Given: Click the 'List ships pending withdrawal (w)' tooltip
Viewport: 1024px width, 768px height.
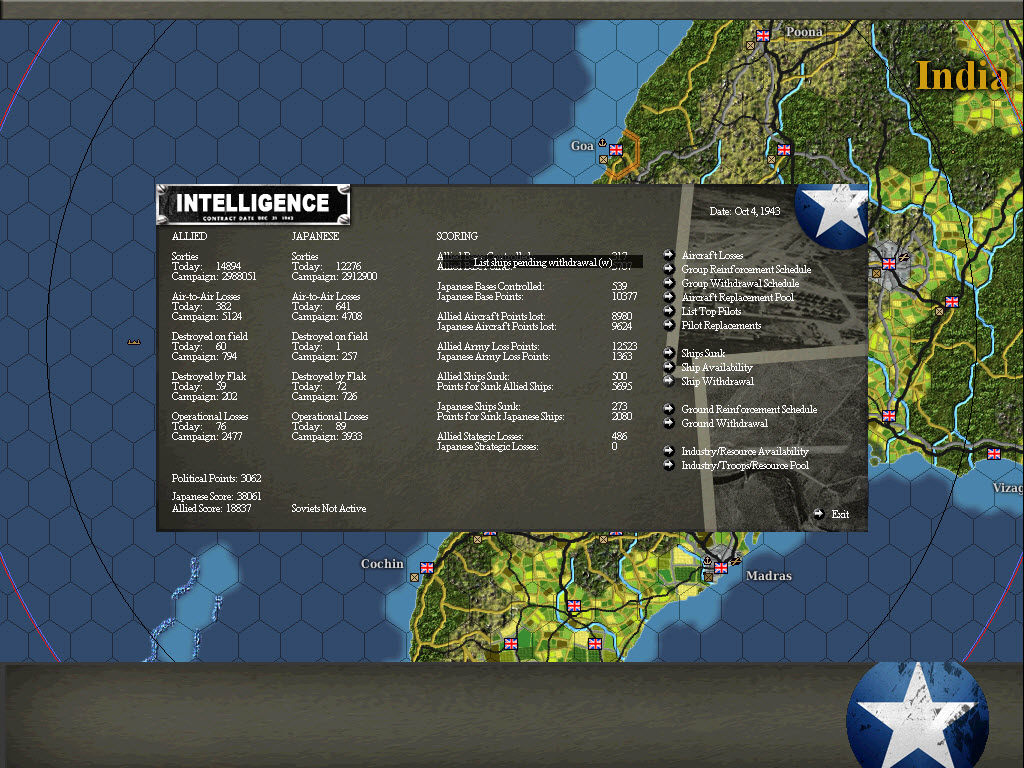Looking at the screenshot, I should [x=543, y=263].
